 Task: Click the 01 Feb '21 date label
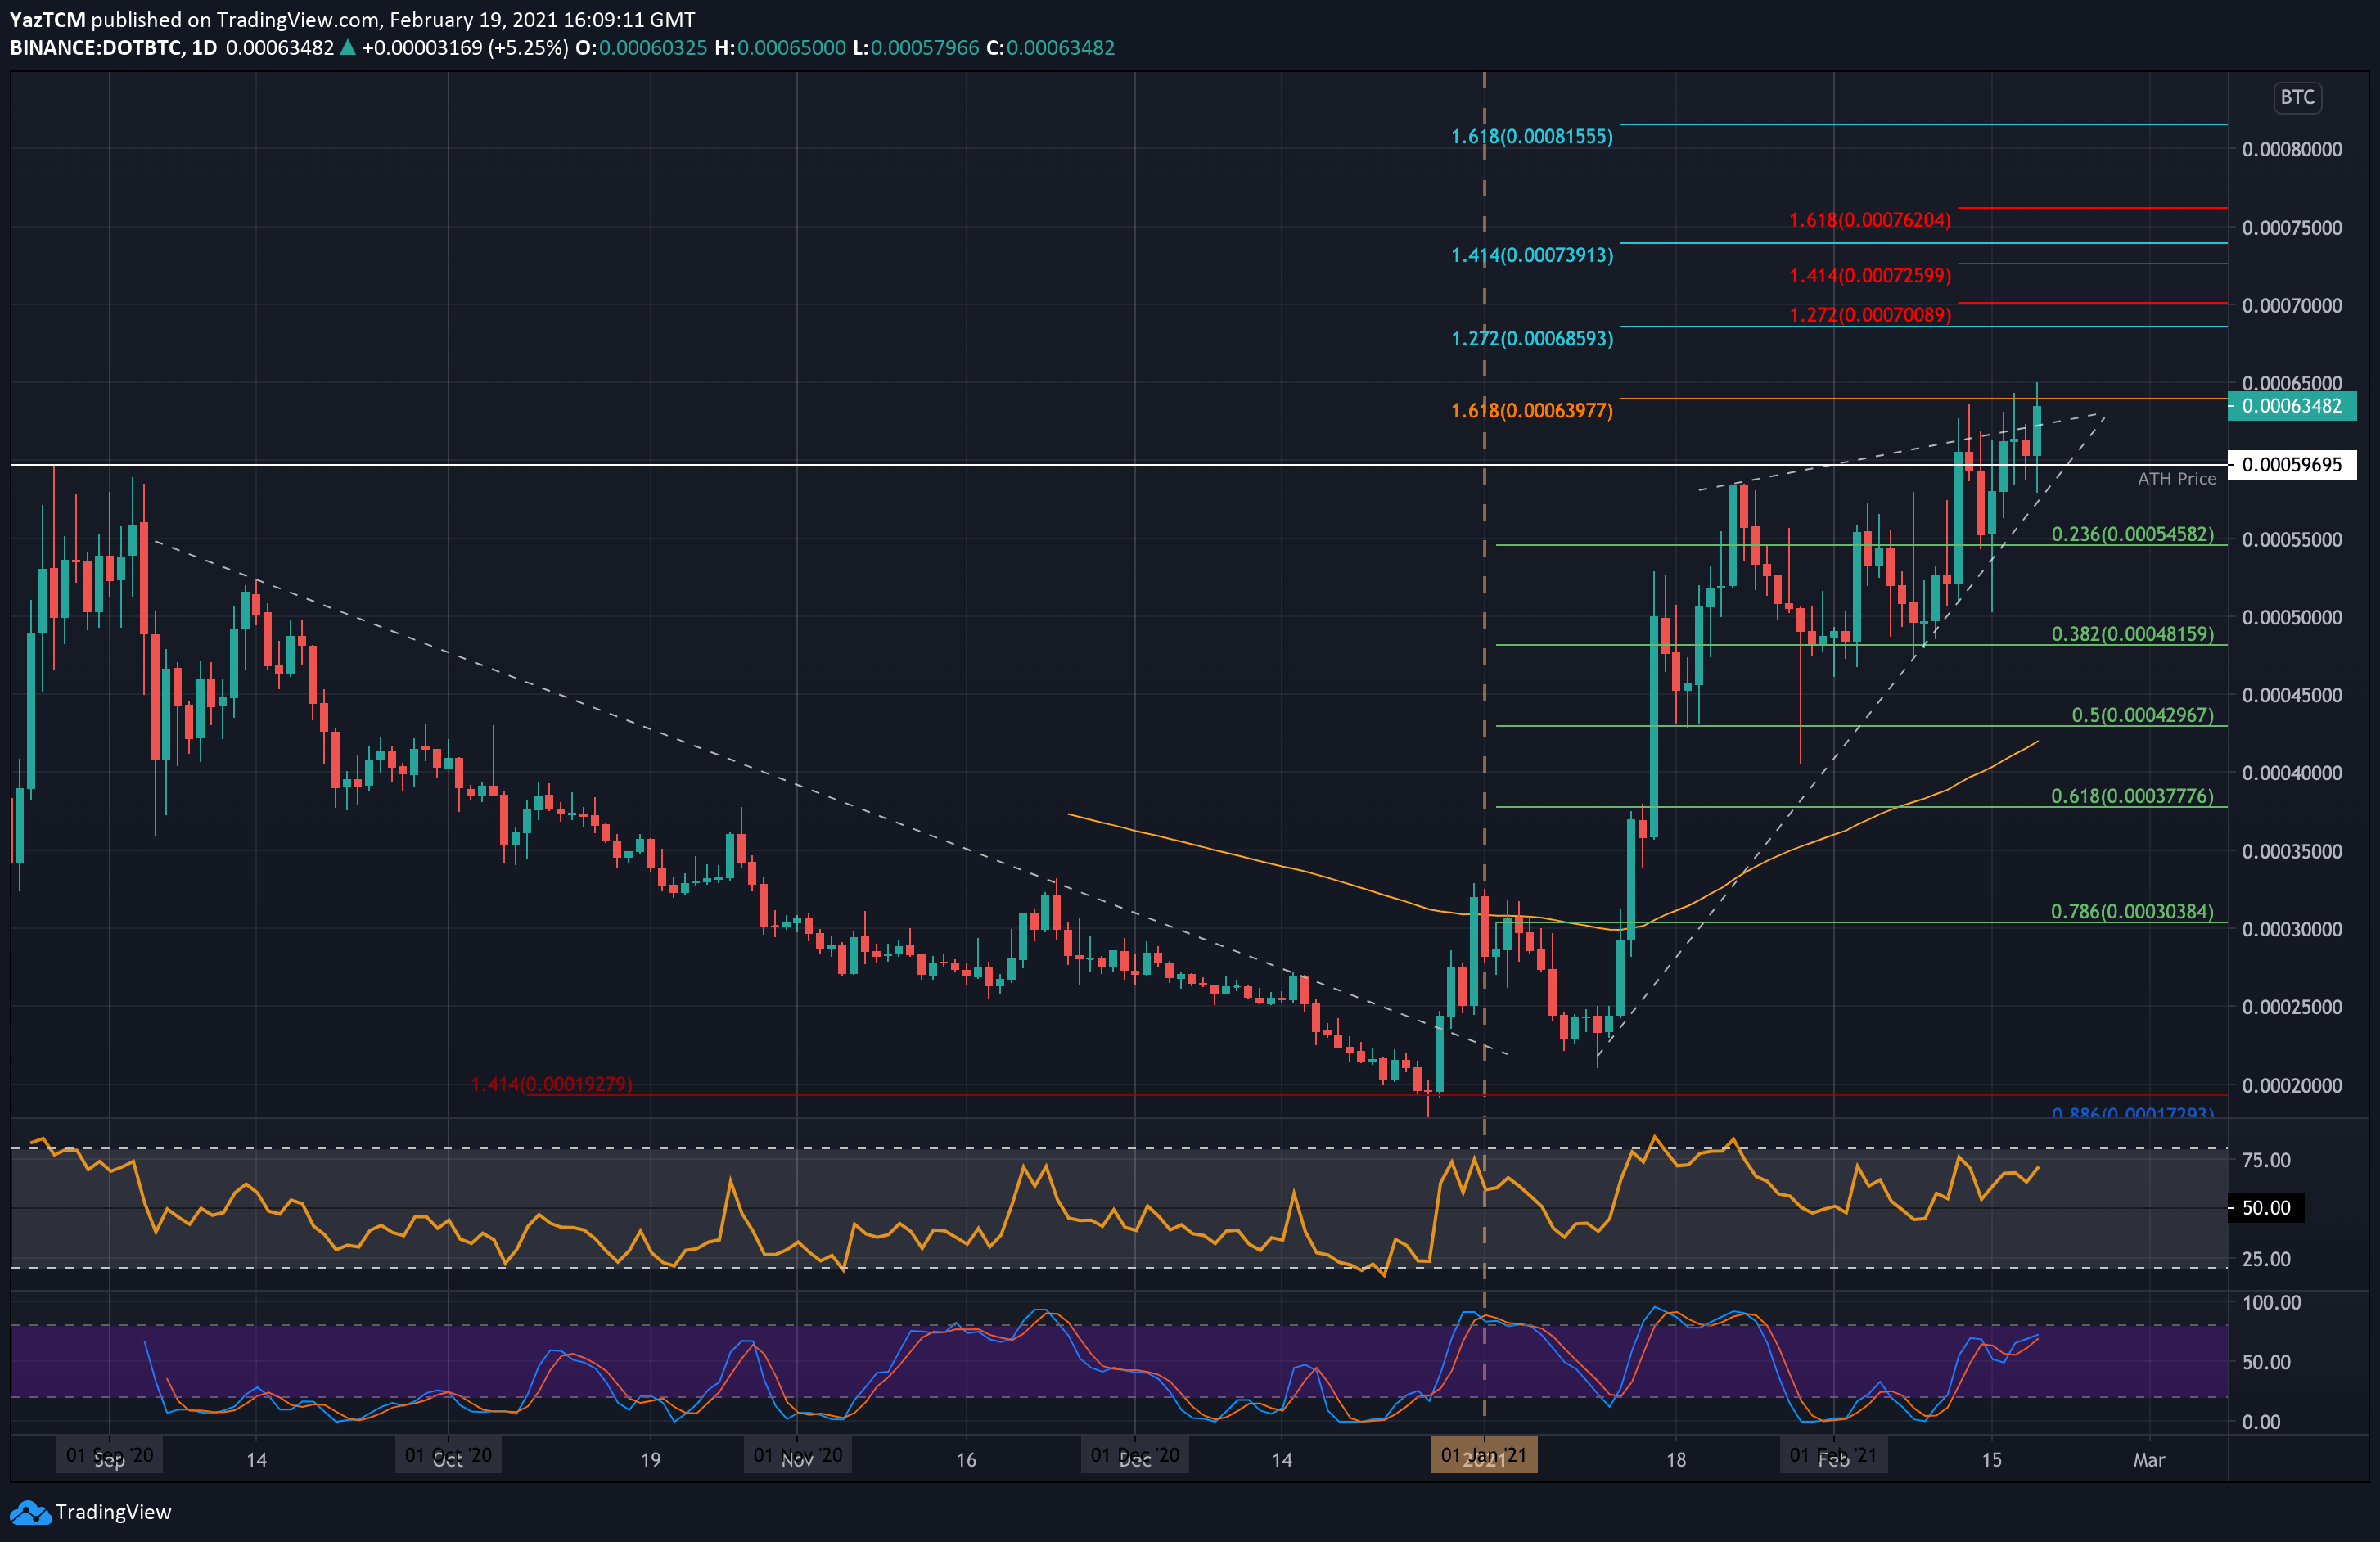pyautogui.click(x=1833, y=1455)
